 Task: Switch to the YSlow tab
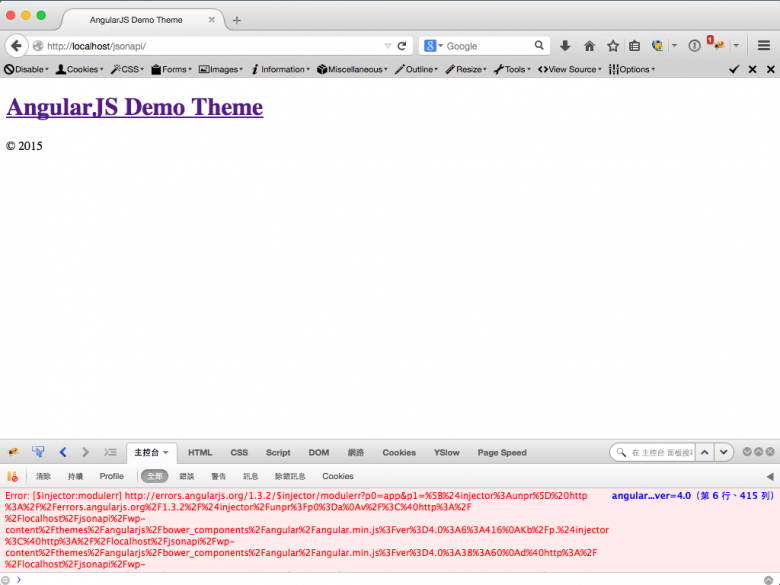click(446, 453)
